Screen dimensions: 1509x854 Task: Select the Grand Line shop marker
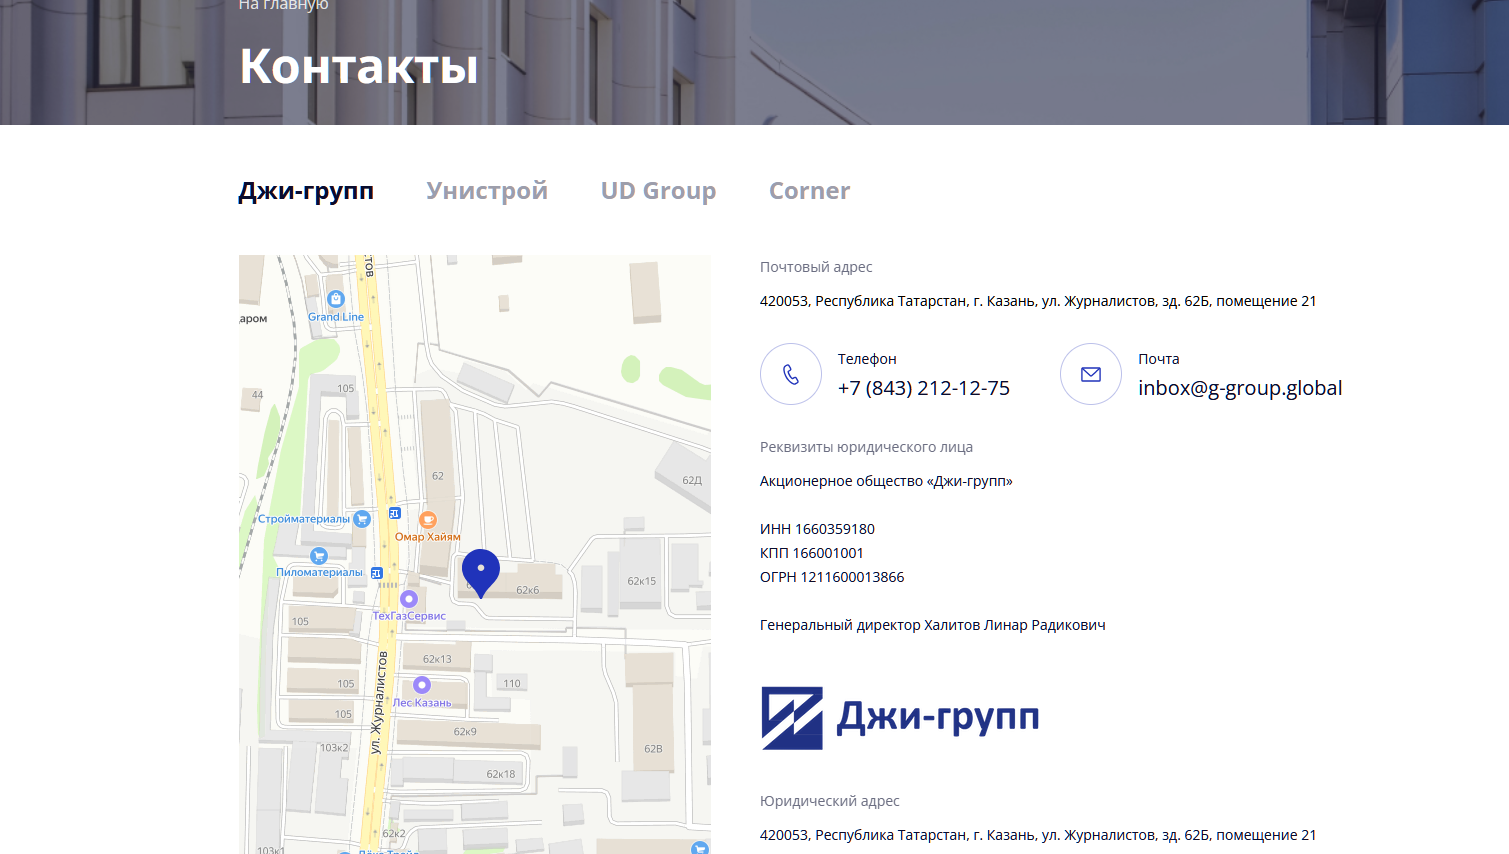(x=336, y=299)
